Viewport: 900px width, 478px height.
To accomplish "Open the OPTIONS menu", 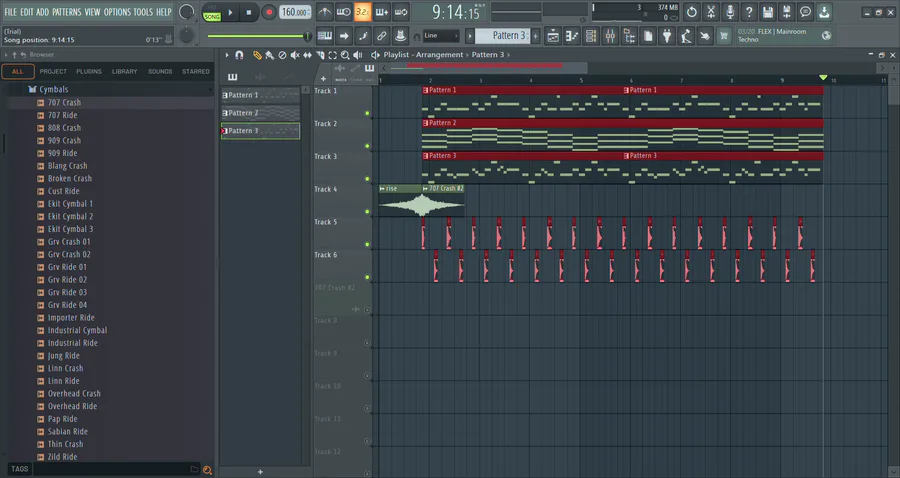I will pos(117,12).
